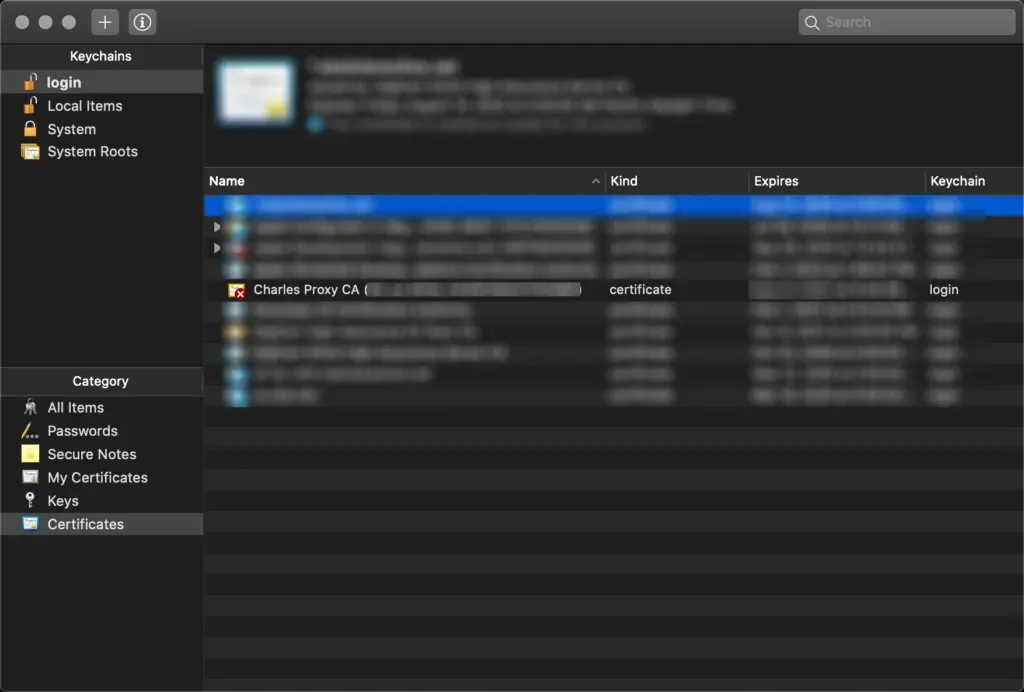1024x692 pixels.
Task: Open the info inspector button
Action: [x=142, y=22]
